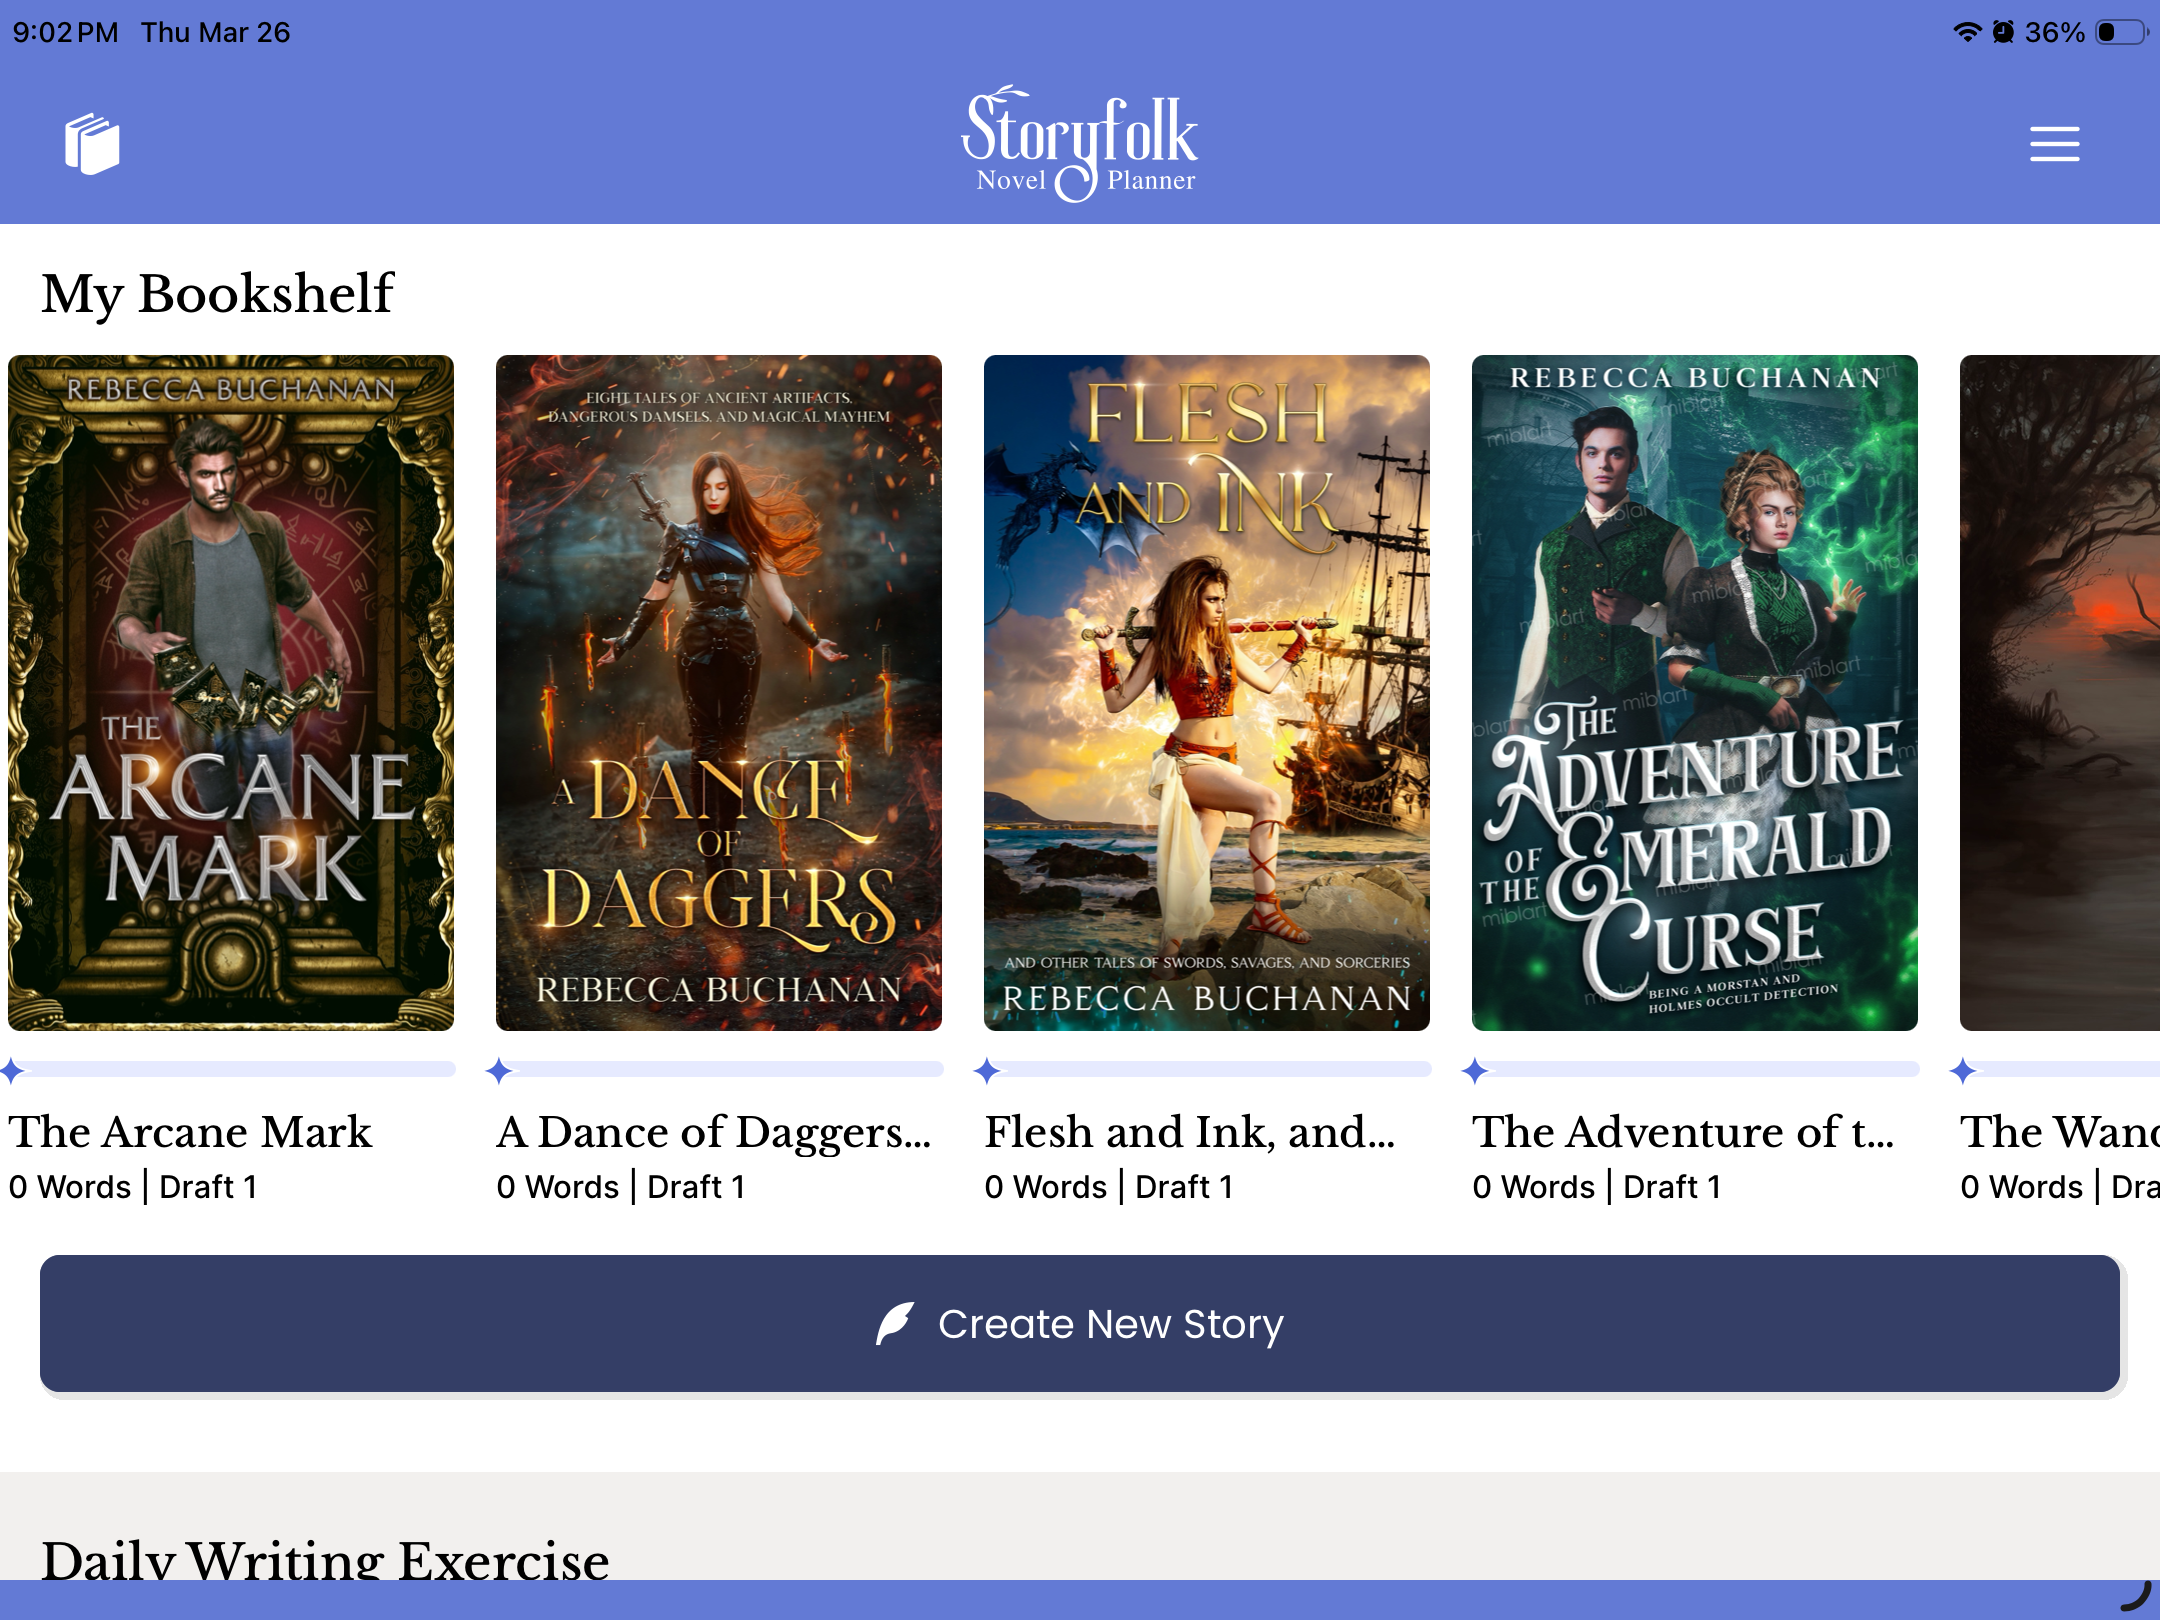Click the Create New Story button
Image resolution: width=2160 pixels, height=1620 pixels.
pyautogui.click(x=1080, y=1323)
